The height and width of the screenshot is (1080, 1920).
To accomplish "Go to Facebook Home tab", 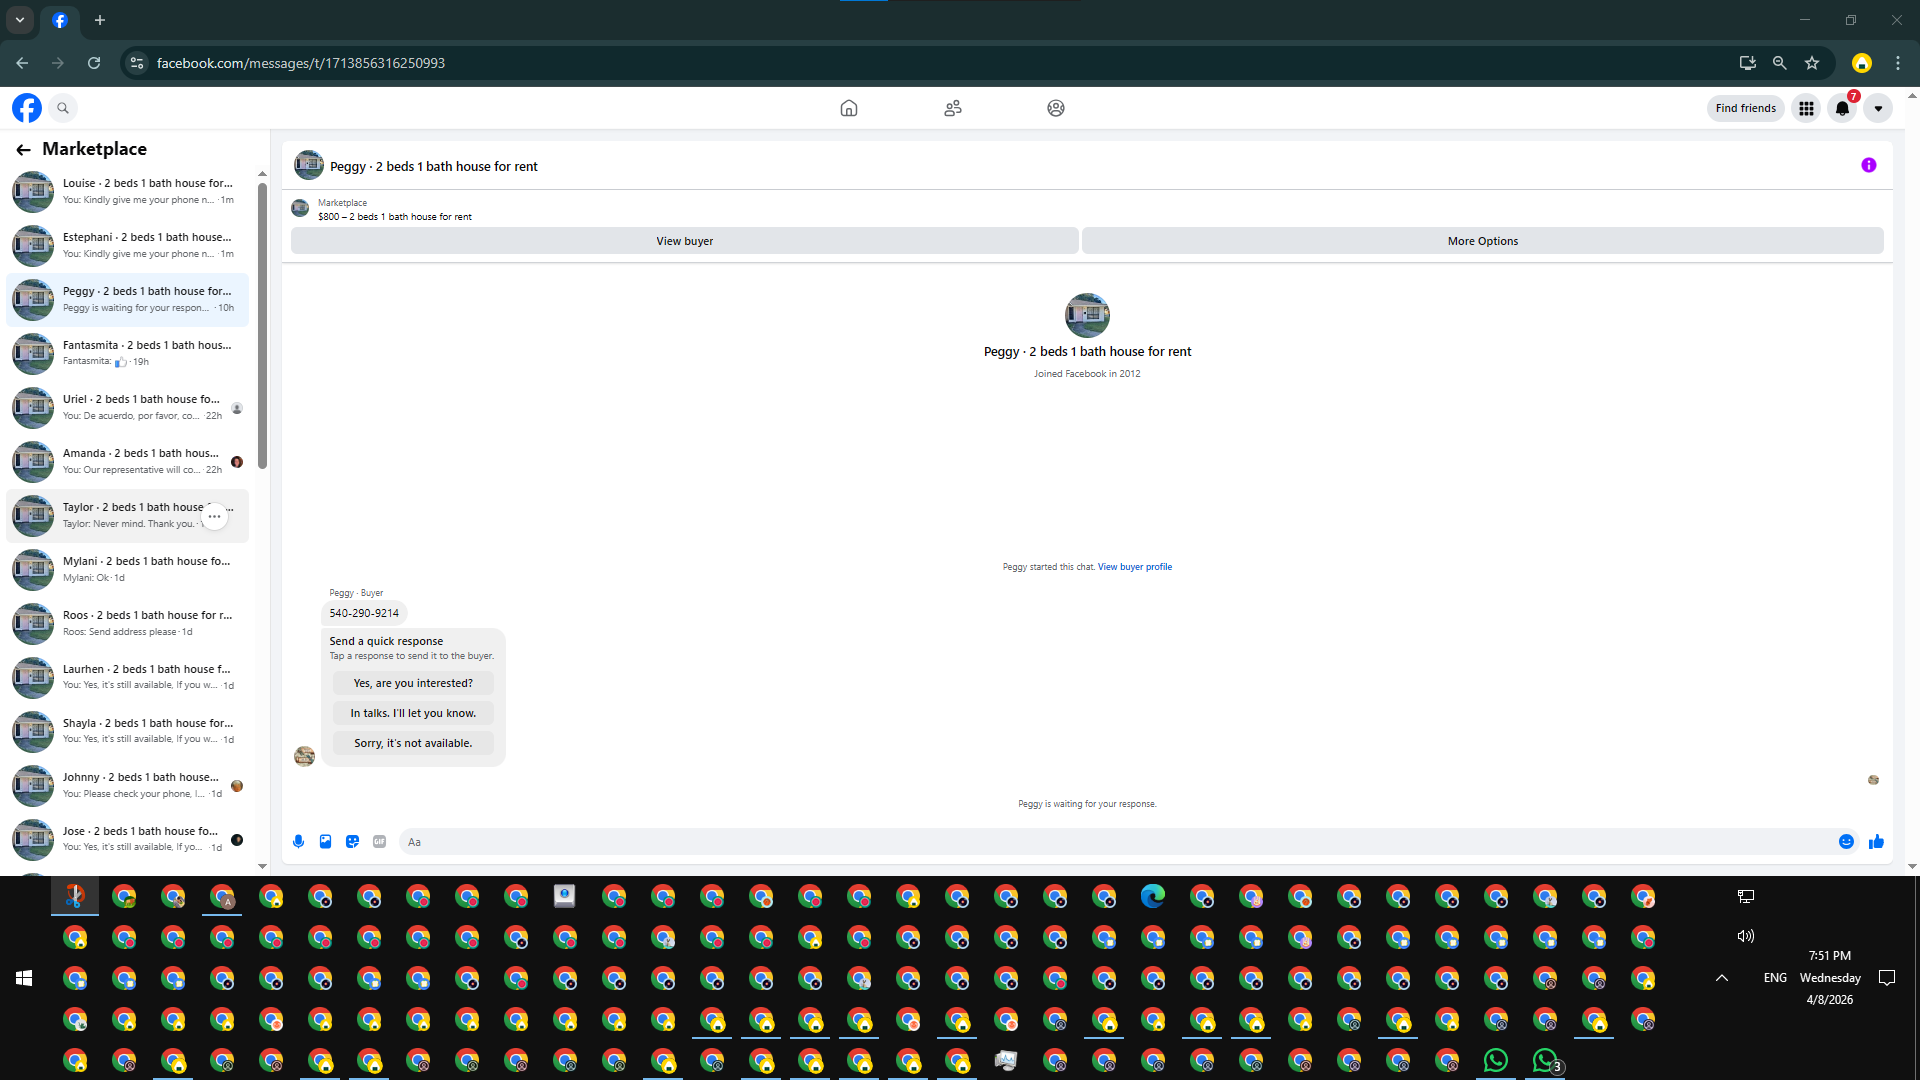I will [x=848, y=108].
